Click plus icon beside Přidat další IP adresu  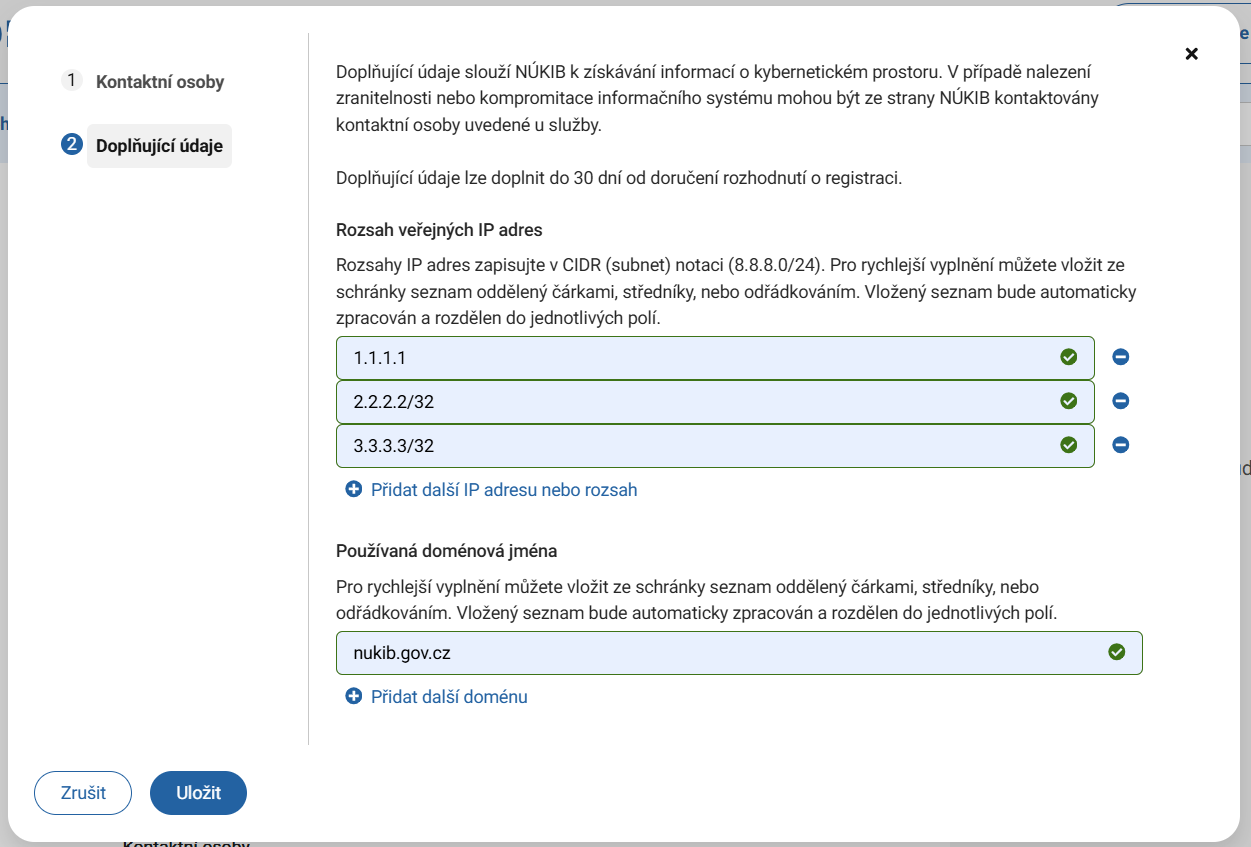click(353, 490)
